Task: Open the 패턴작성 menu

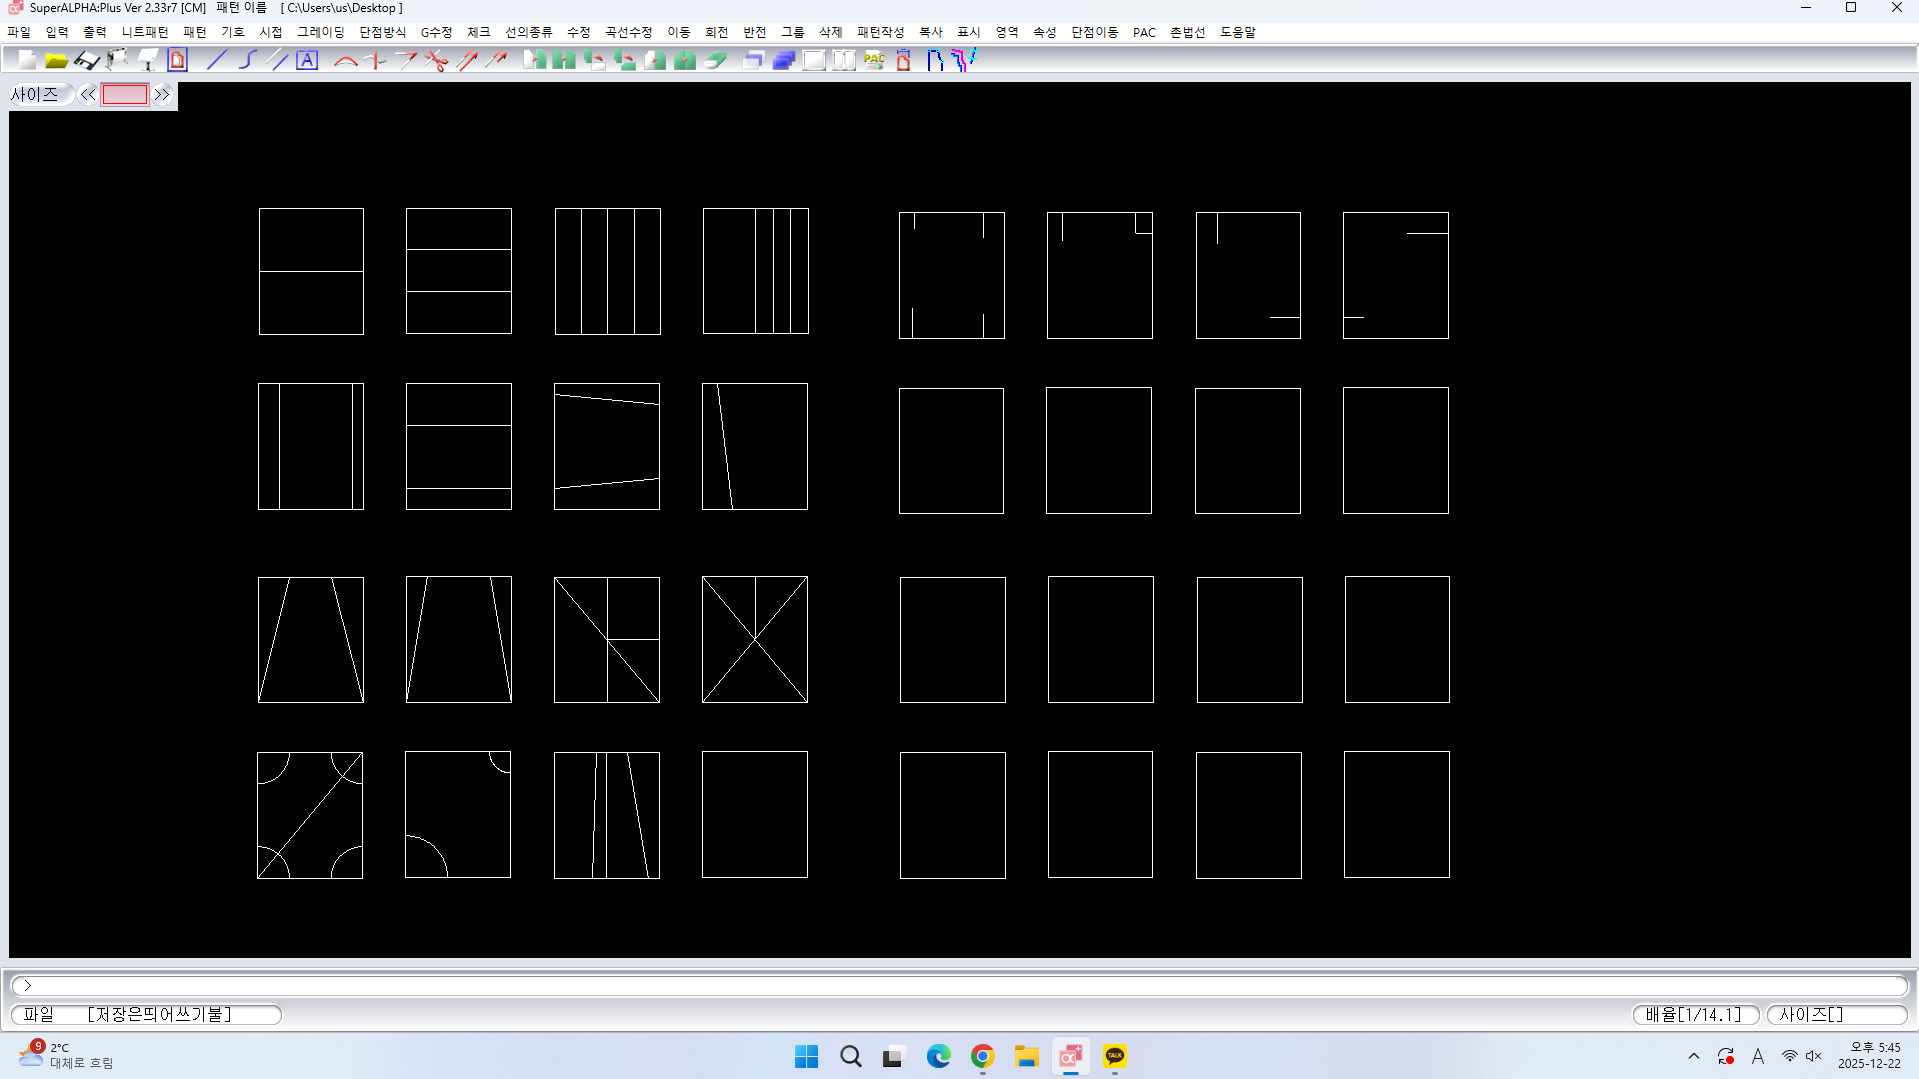Action: click(x=880, y=32)
